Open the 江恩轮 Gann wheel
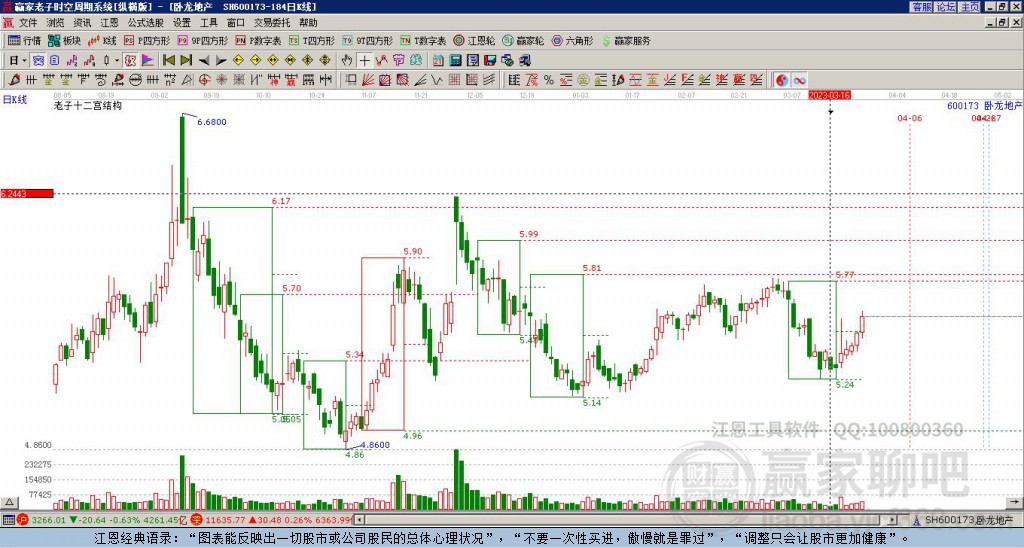 (475, 40)
